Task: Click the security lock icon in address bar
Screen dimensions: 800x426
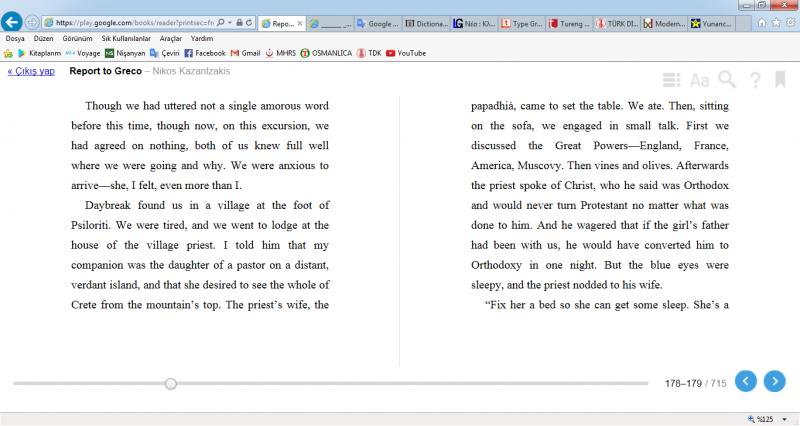Action: point(239,22)
